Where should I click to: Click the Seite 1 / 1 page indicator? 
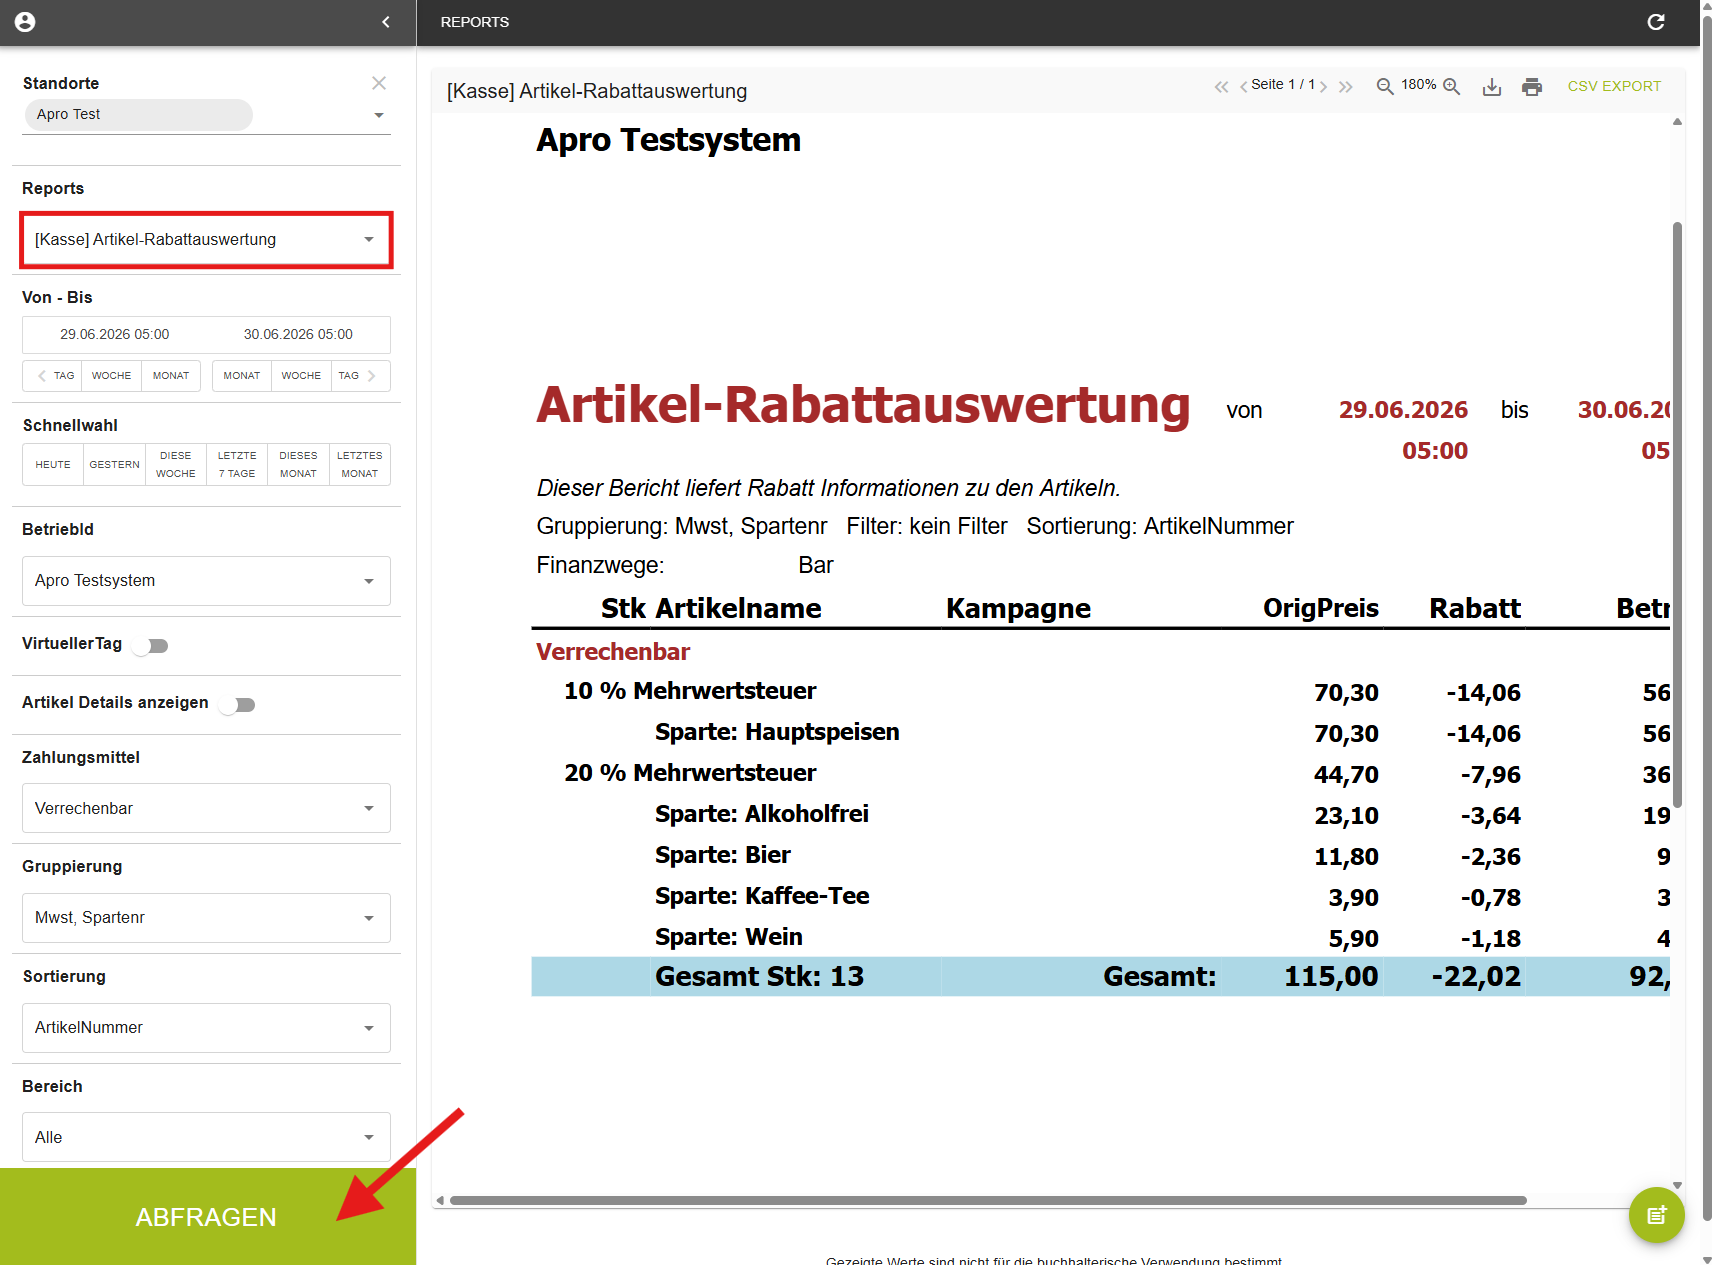1283,85
